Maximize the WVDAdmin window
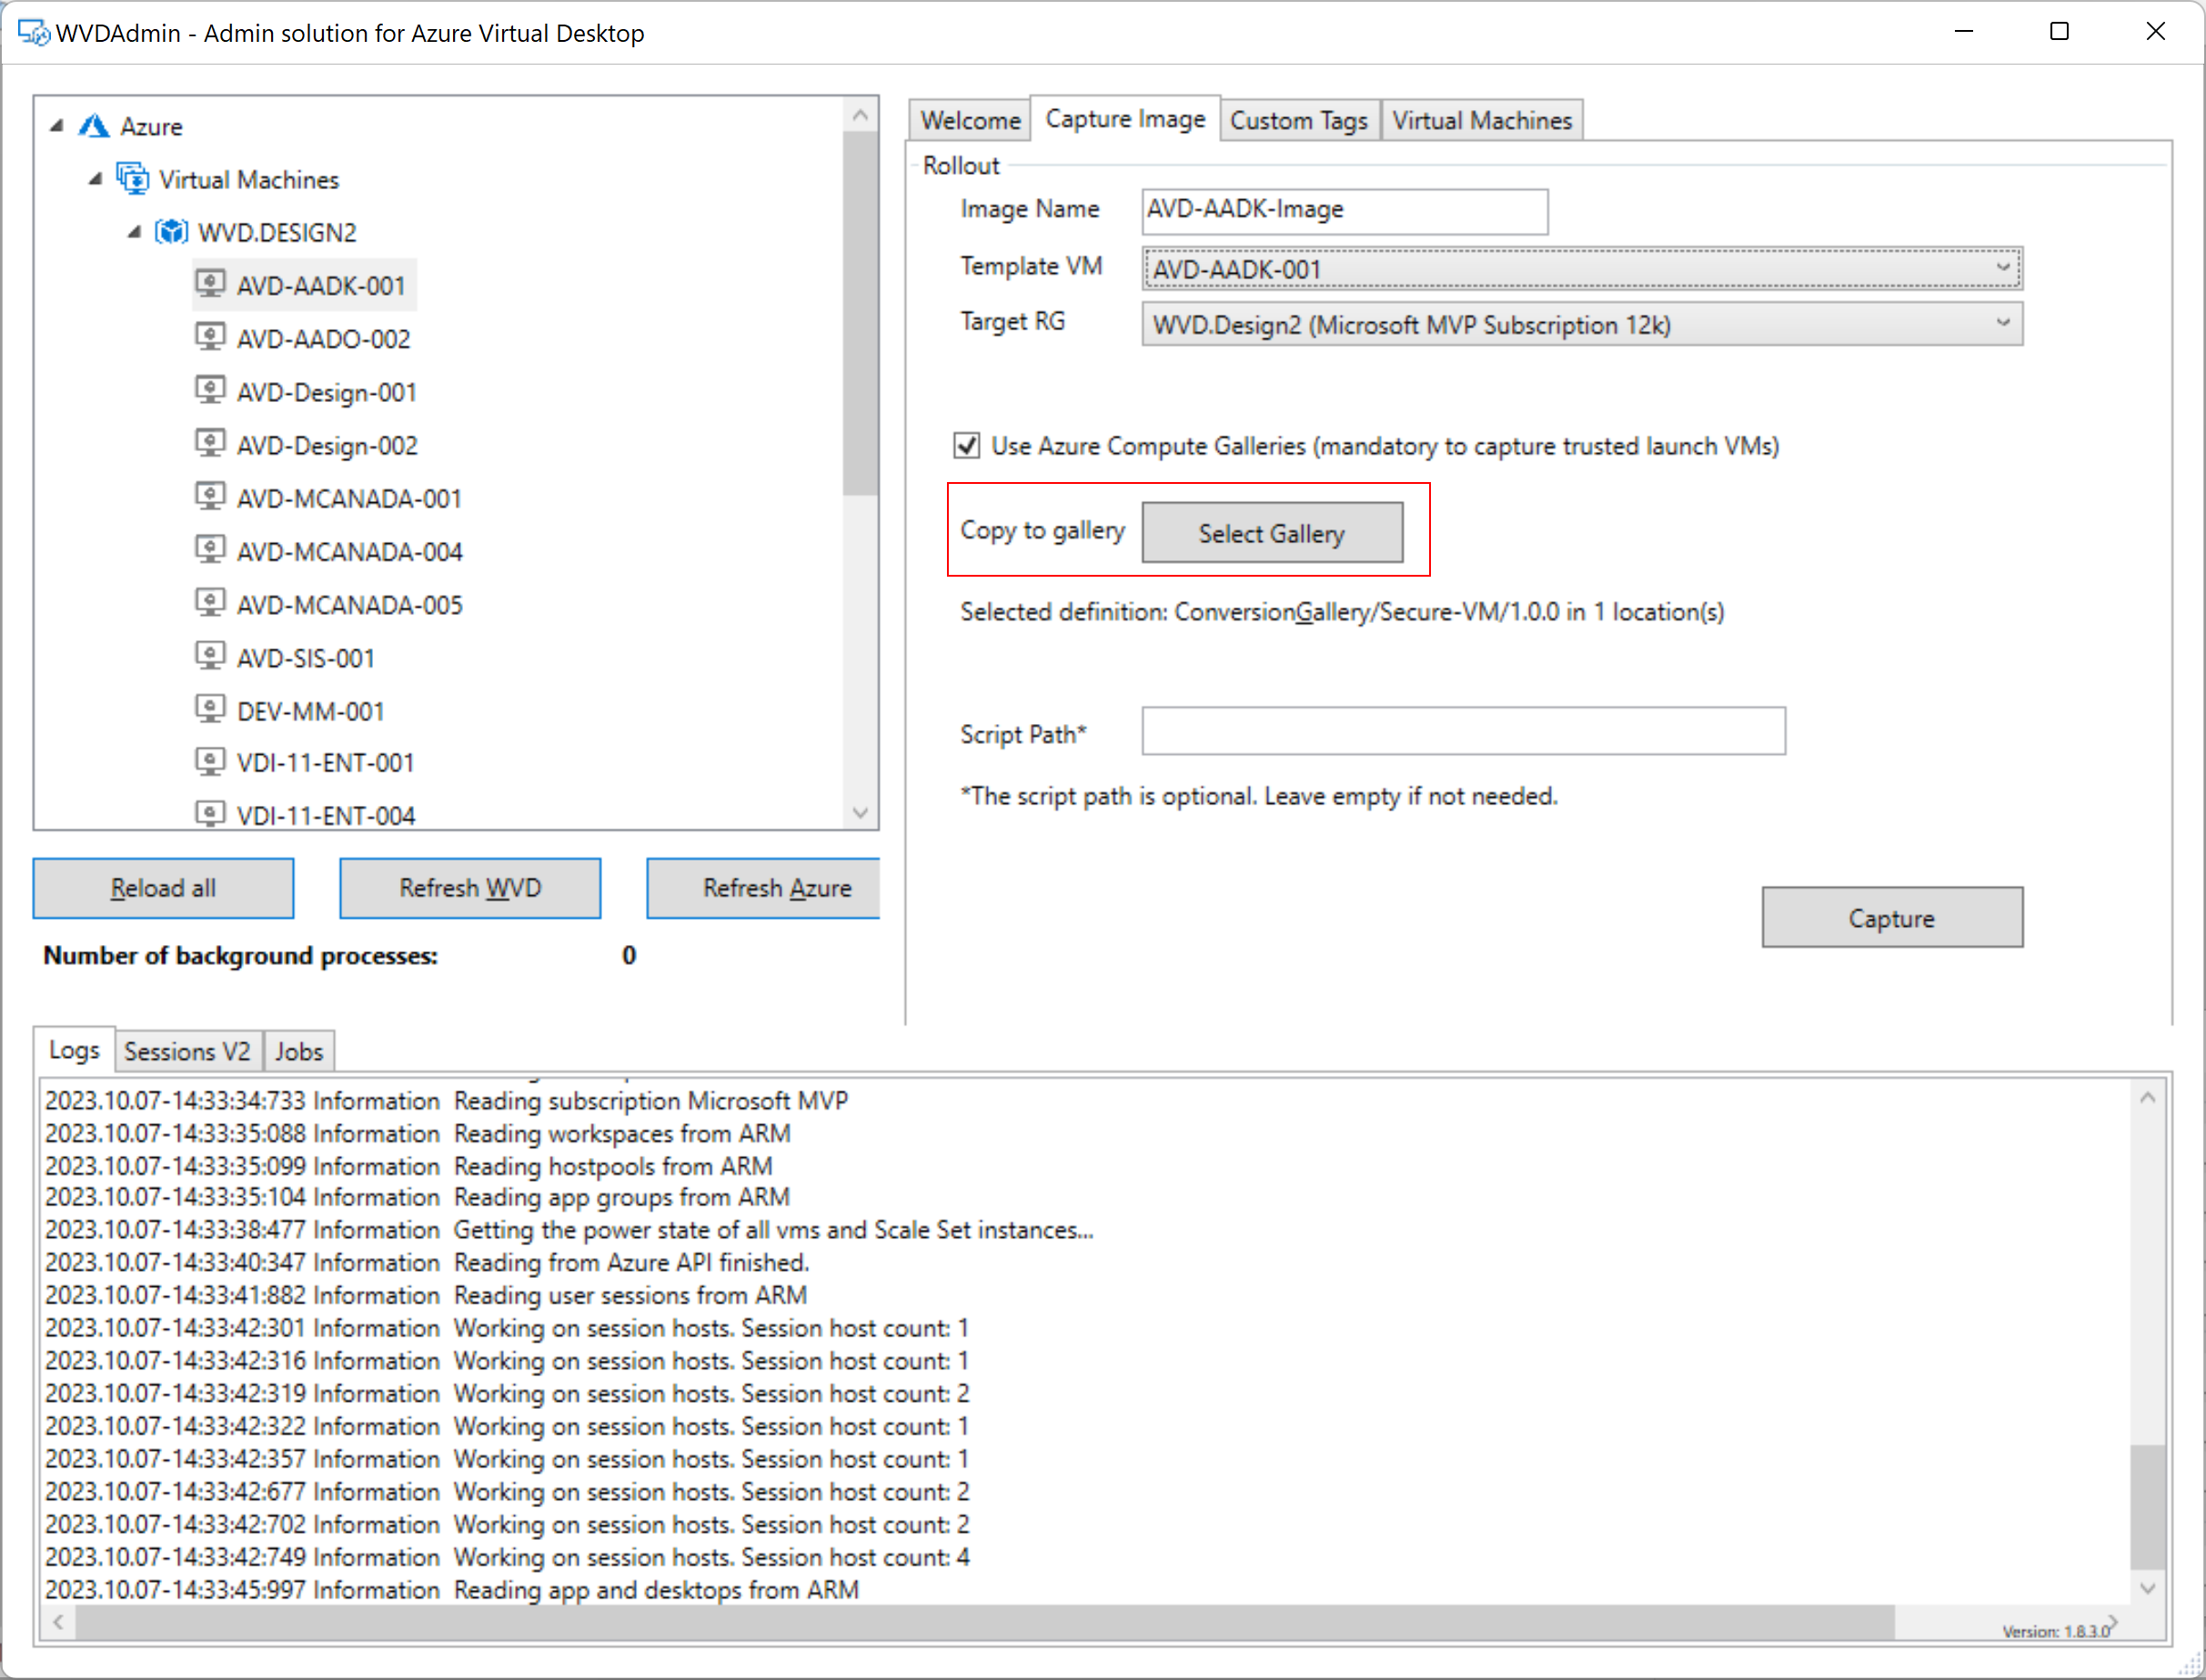The width and height of the screenshot is (2206, 1680). pyautogui.click(x=2059, y=32)
